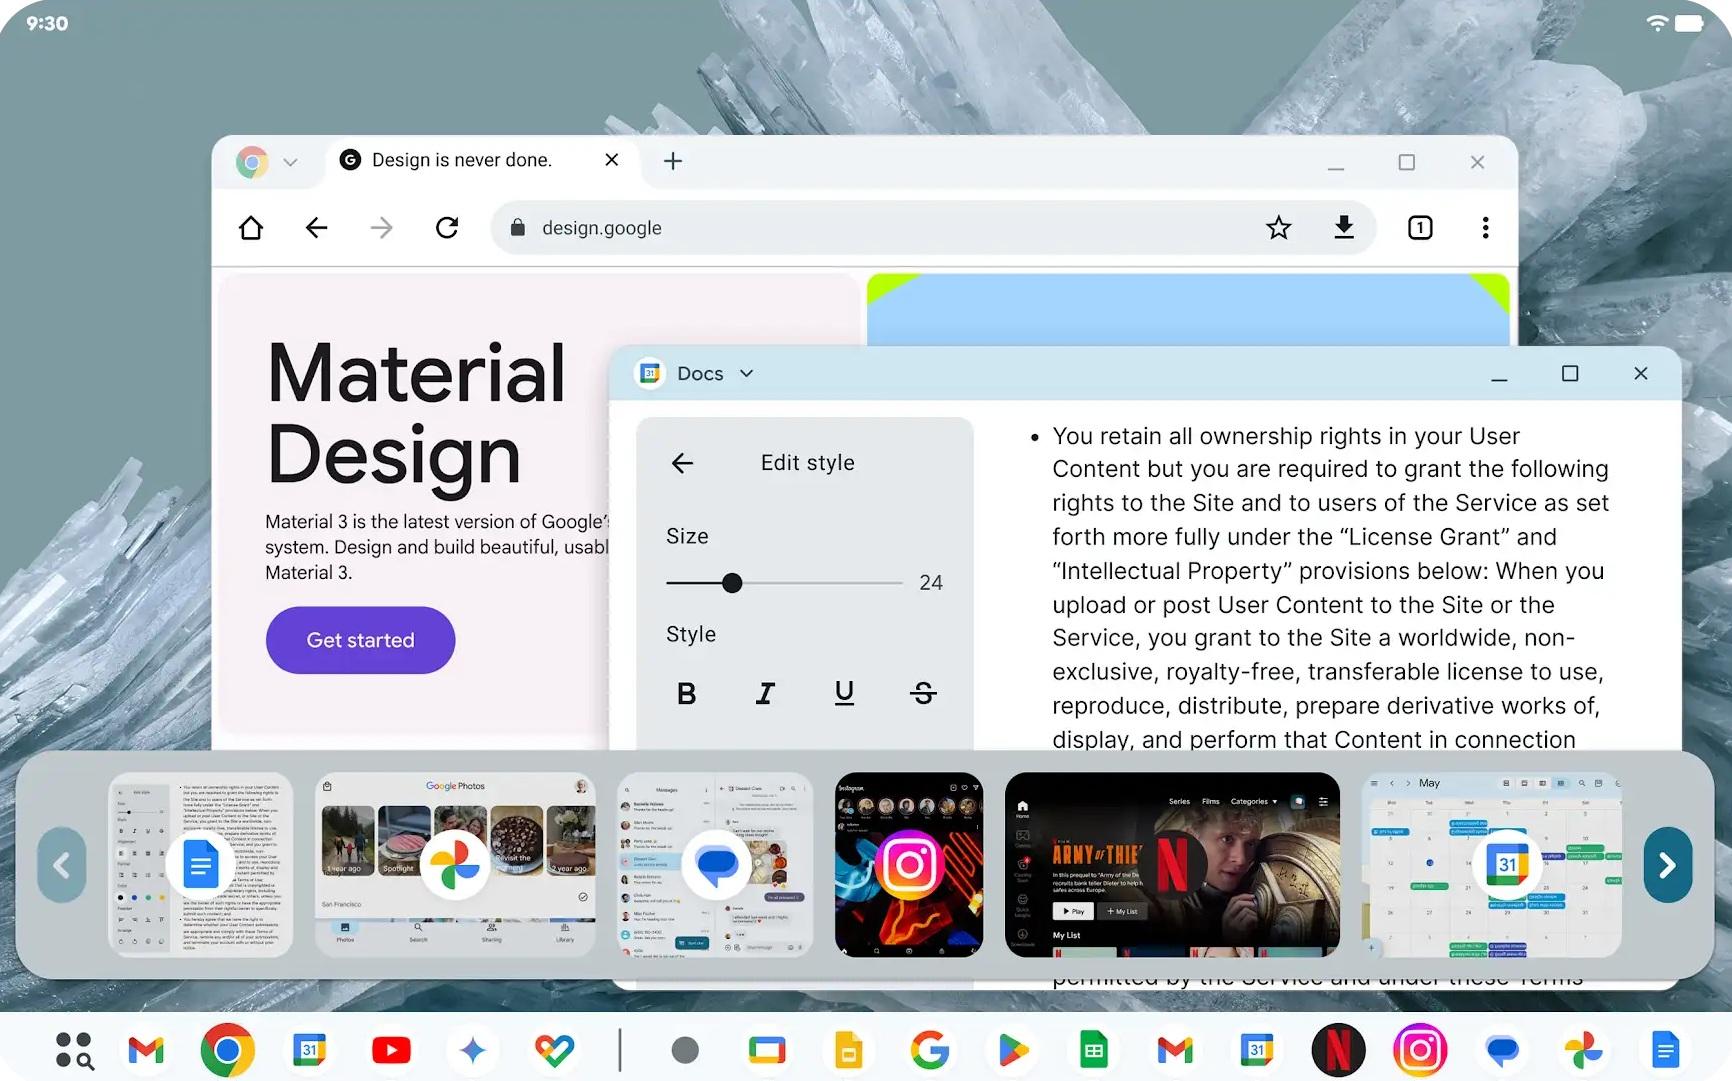Toggle italic text style
This screenshot has height=1081, width=1732.
765,693
